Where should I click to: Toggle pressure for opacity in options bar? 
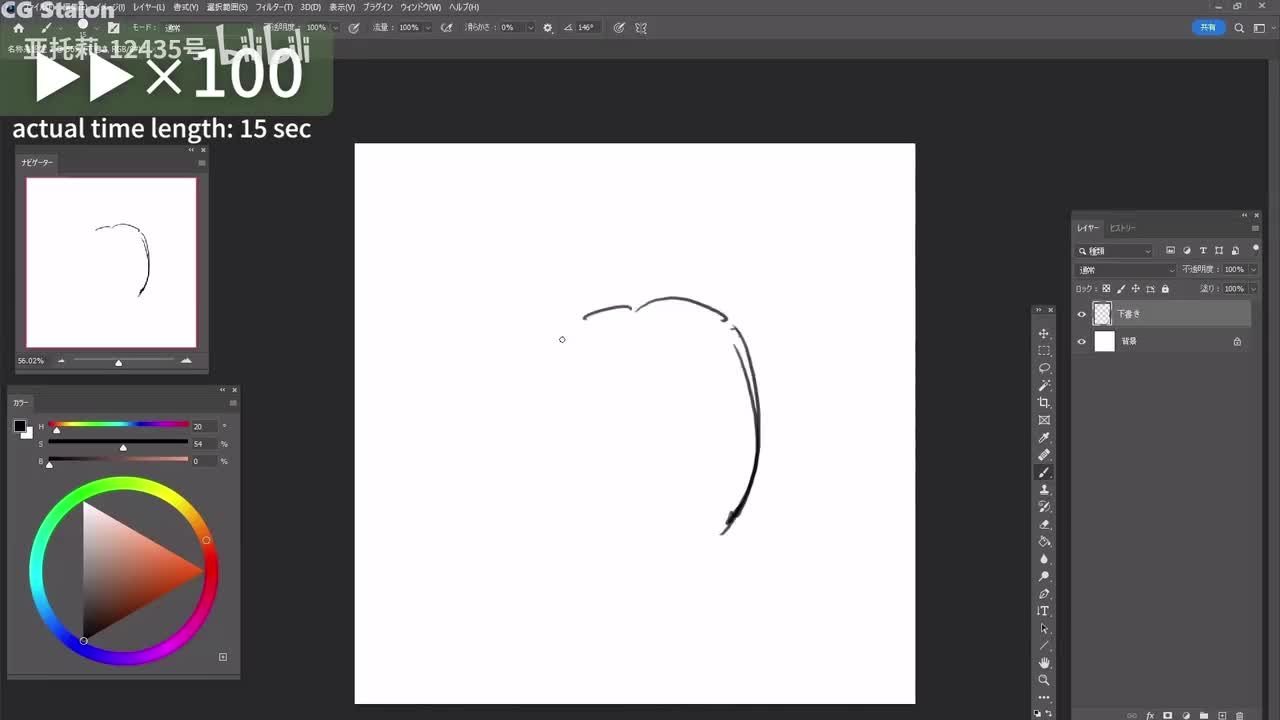pos(354,28)
